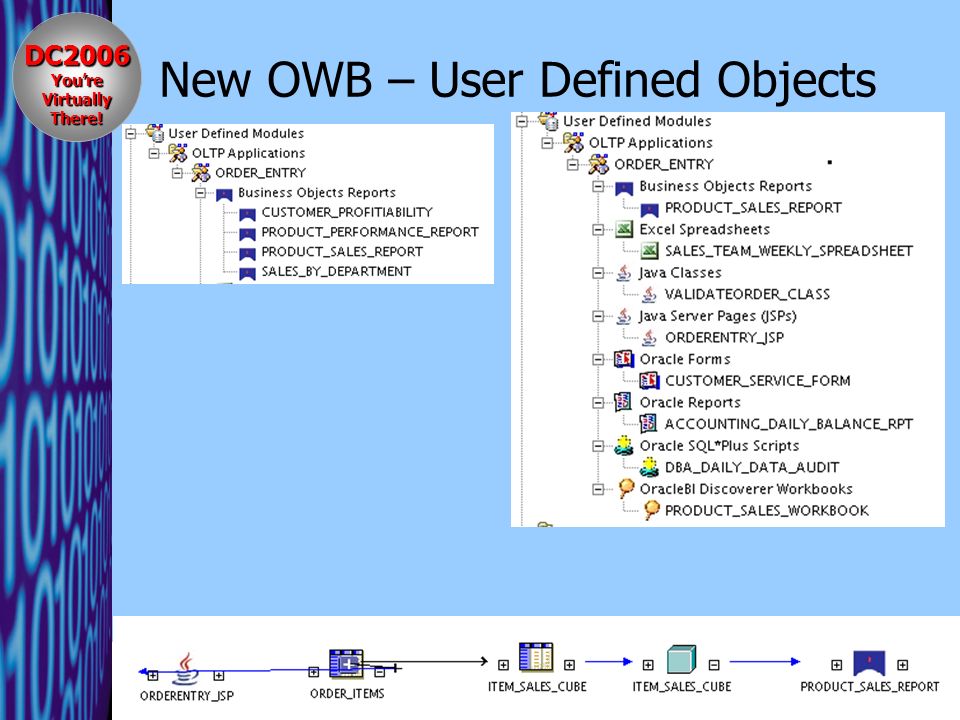
Task: Collapse ORDER_ENTRY node in right tree
Action: (572, 164)
